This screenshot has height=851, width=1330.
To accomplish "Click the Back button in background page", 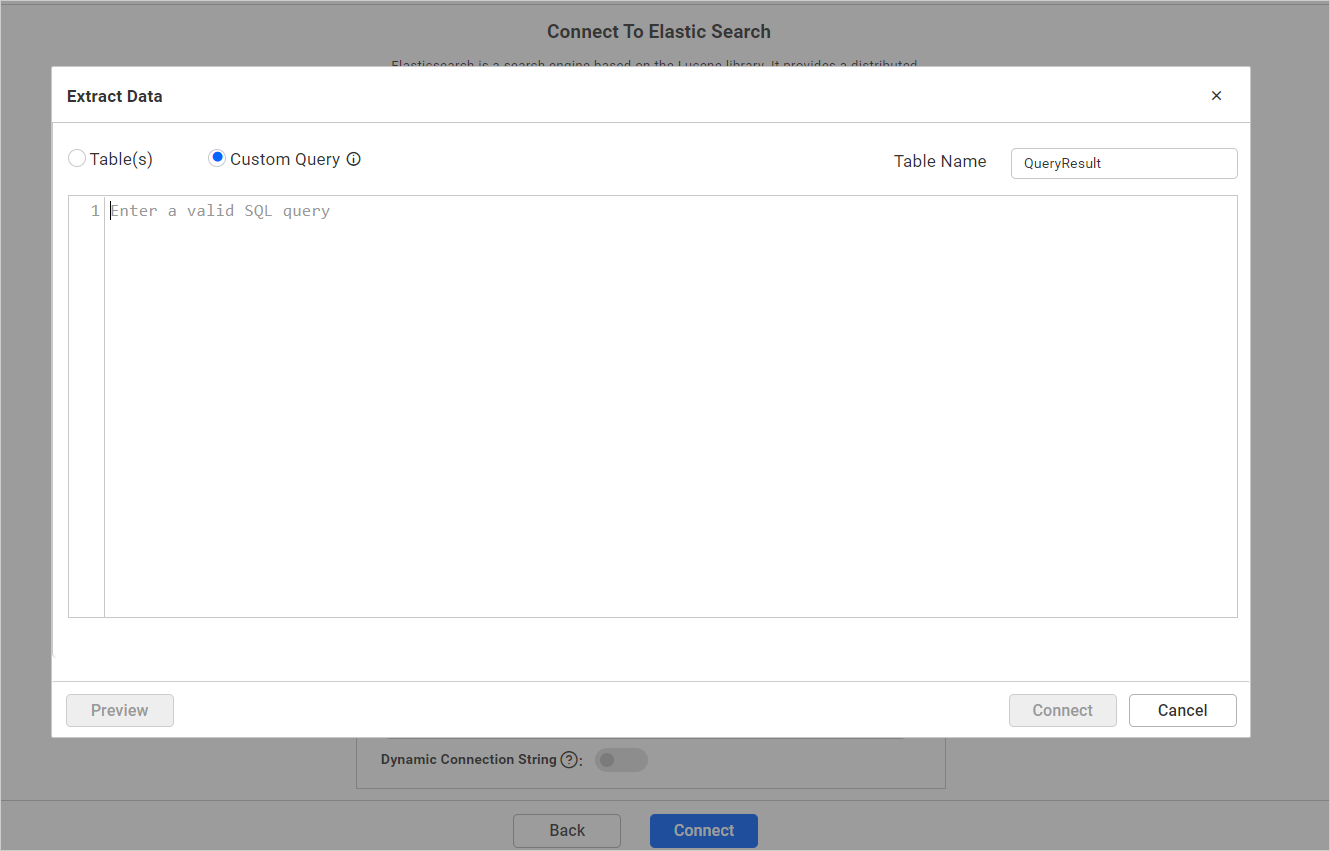I will (567, 830).
